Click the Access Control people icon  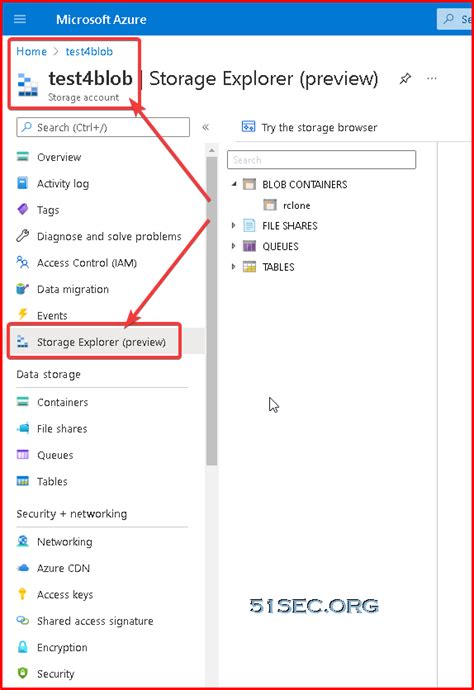click(x=22, y=262)
